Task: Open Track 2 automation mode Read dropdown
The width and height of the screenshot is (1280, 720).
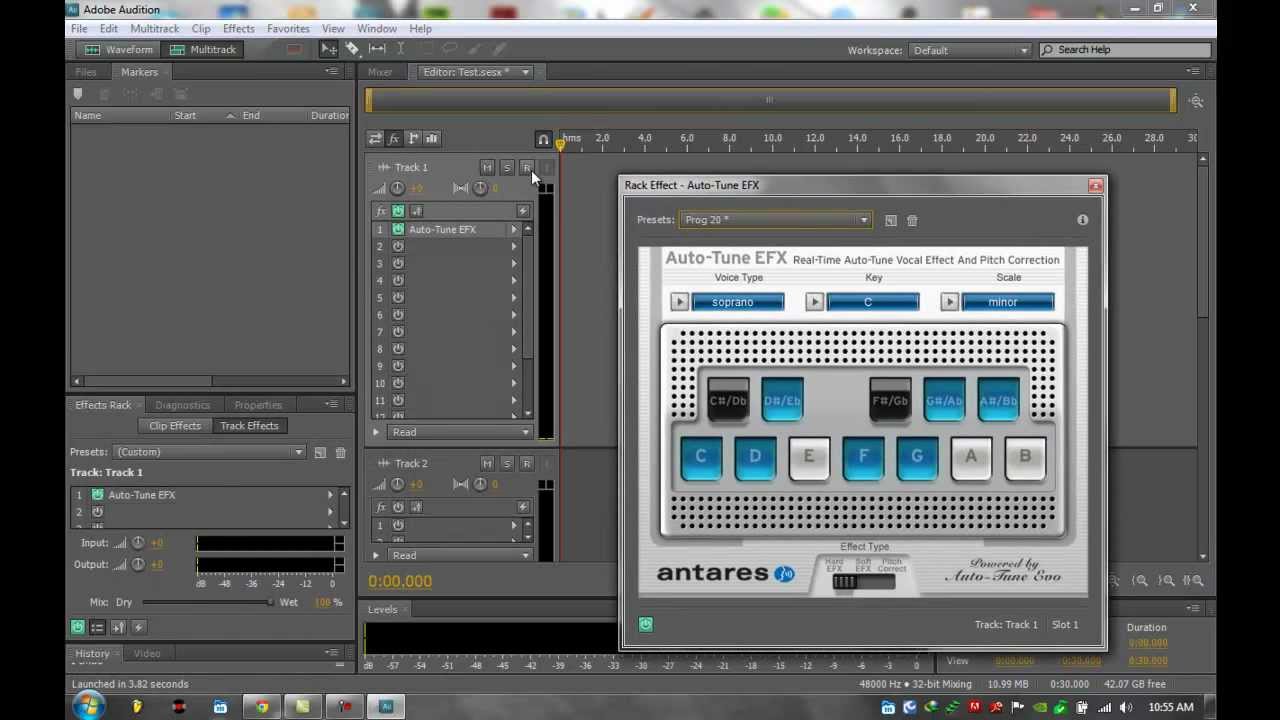Action: 461,555
